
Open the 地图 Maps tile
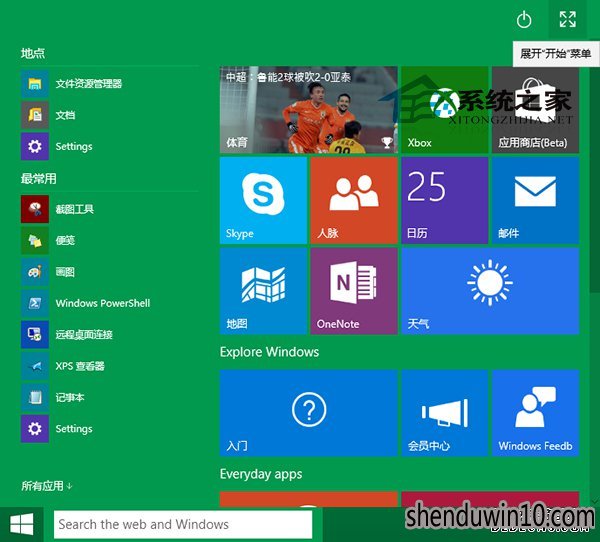pos(263,291)
